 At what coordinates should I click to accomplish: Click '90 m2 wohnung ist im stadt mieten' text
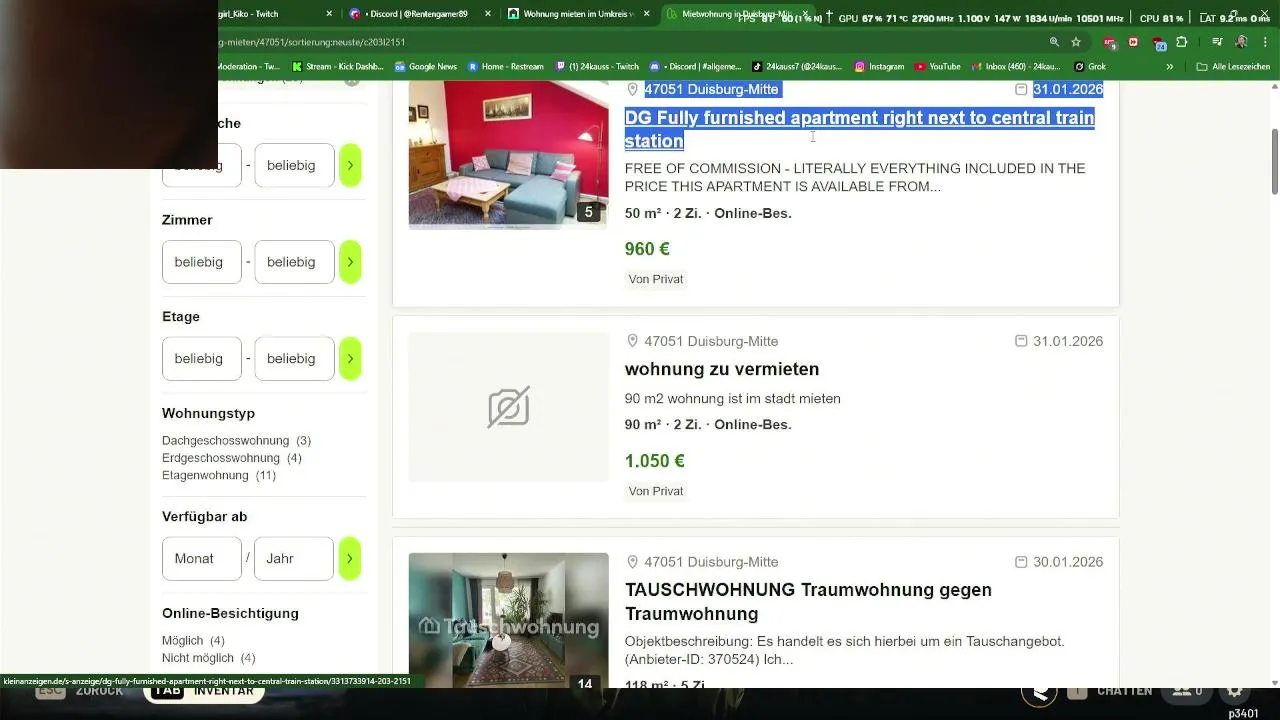(733, 398)
